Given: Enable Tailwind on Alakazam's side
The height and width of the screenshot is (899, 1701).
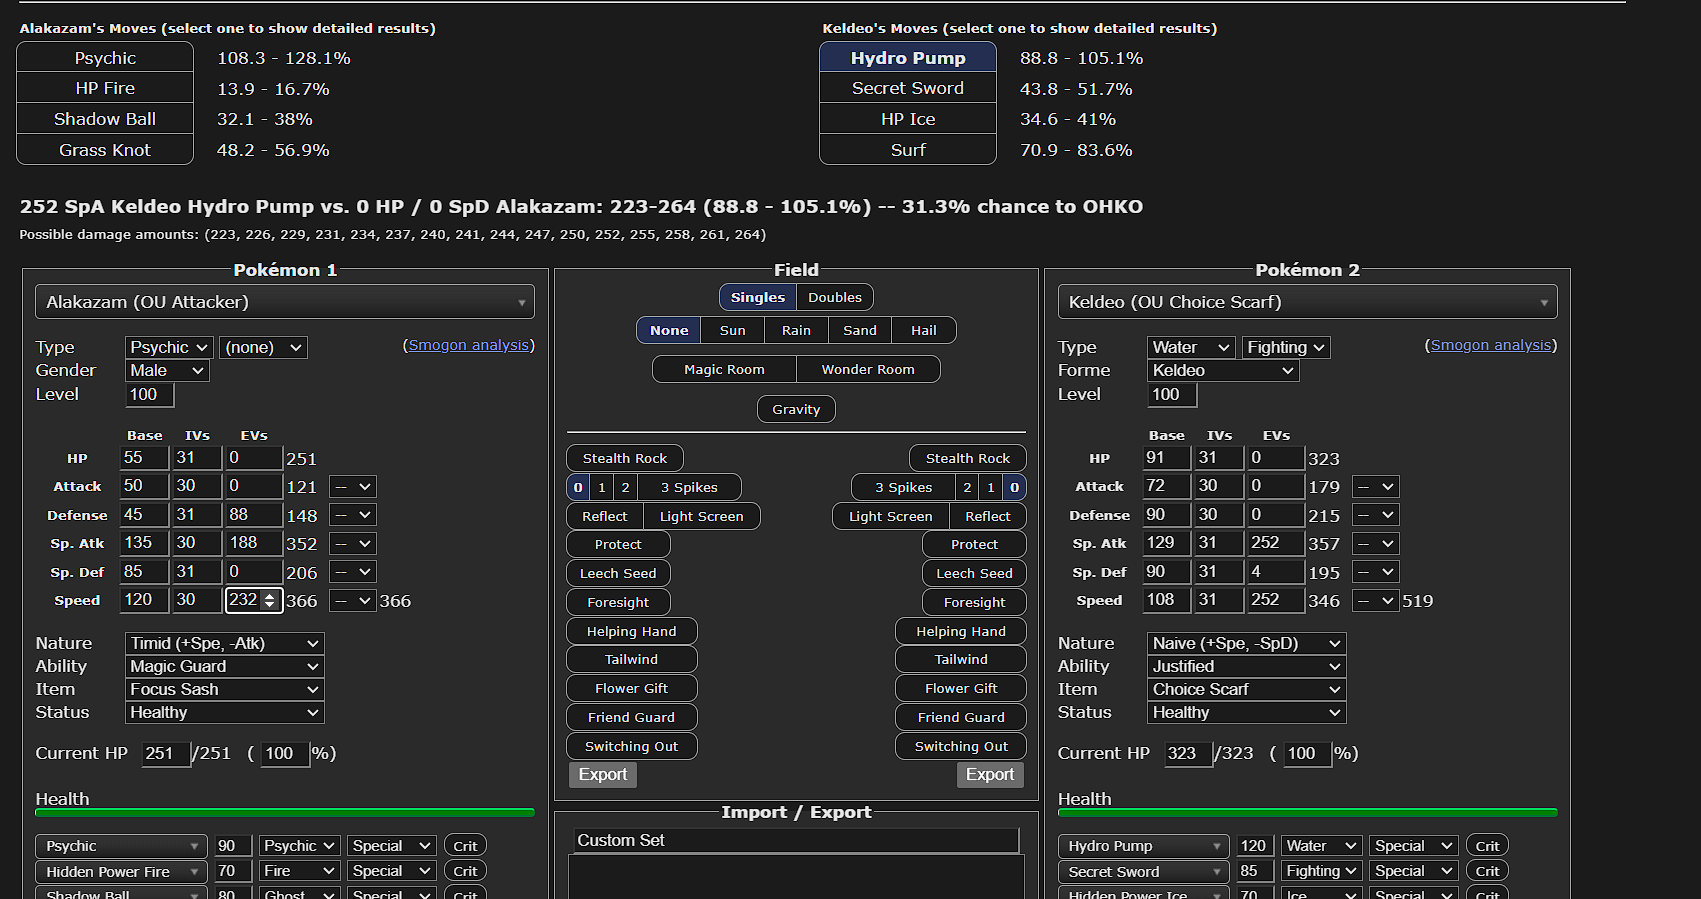Looking at the screenshot, I should pos(631,659).
